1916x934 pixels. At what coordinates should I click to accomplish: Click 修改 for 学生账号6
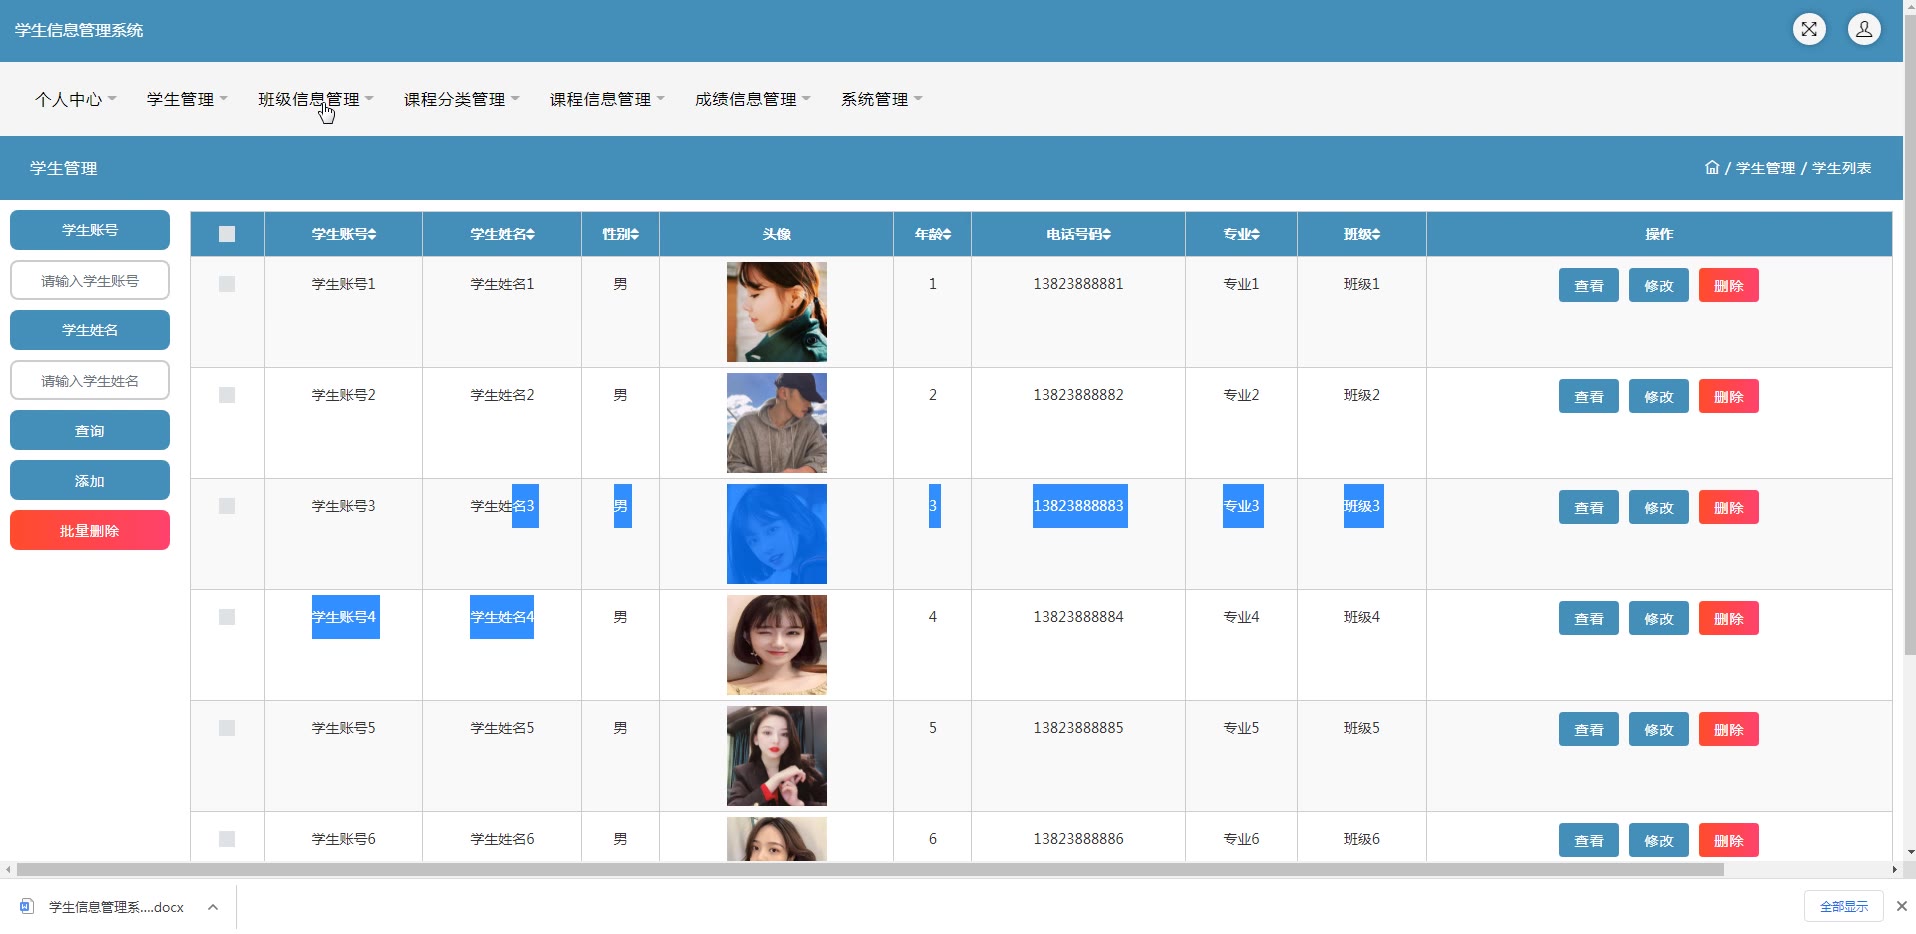point(1658,840)
